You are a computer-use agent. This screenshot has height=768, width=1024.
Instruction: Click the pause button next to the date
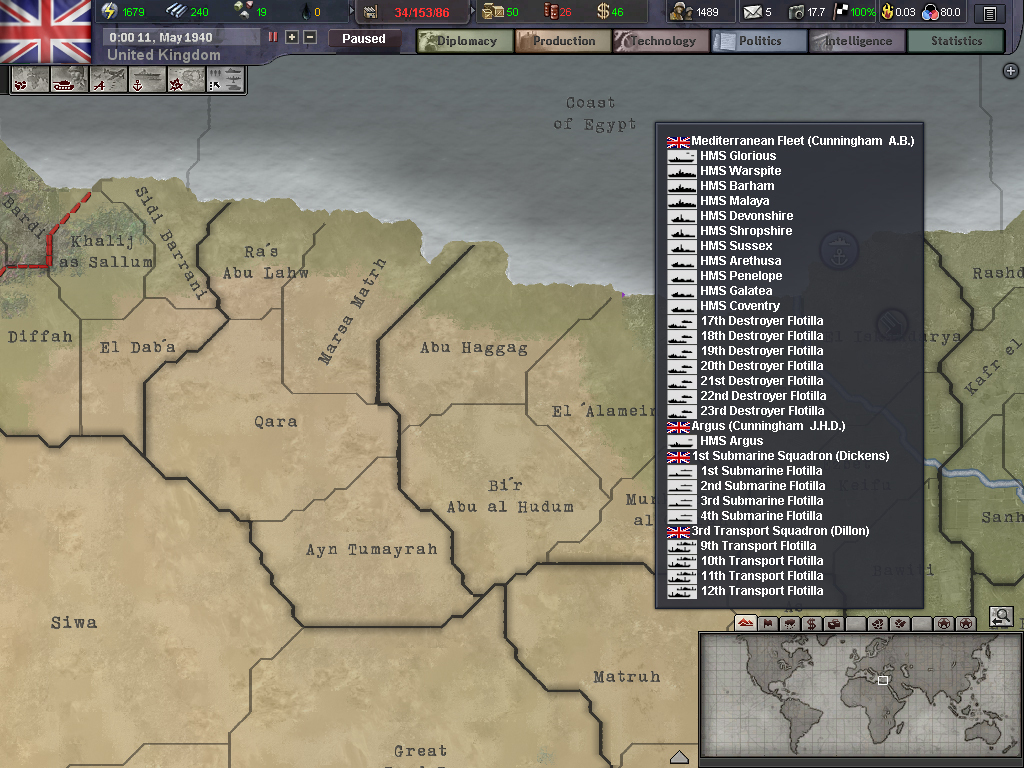click(273, 37)
